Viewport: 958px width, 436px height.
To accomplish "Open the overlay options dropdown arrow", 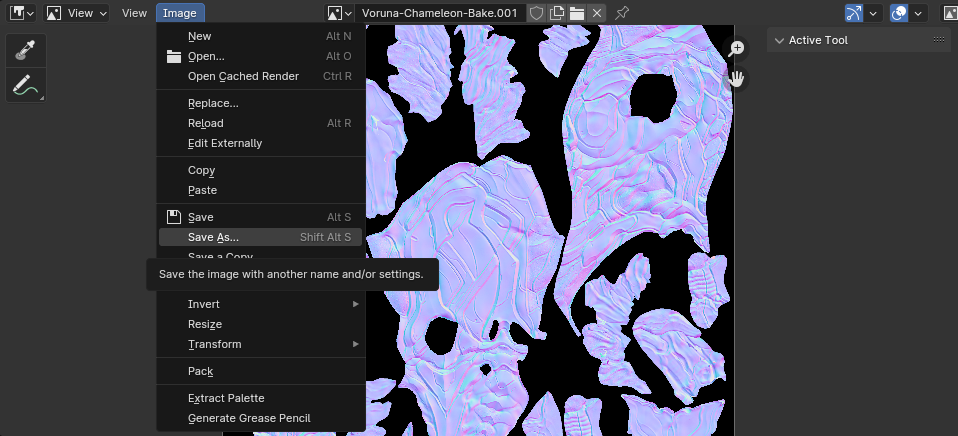I will 918,13.
